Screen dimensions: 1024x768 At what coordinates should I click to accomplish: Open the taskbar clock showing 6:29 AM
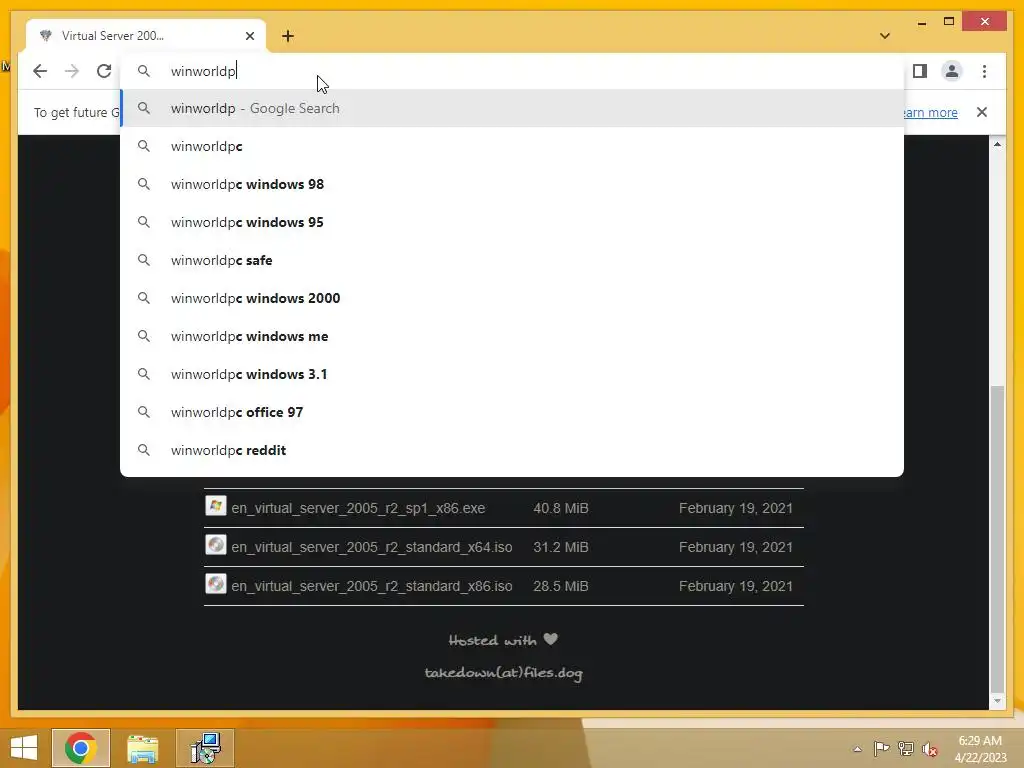pyautogui.click(x=980, y=749)
